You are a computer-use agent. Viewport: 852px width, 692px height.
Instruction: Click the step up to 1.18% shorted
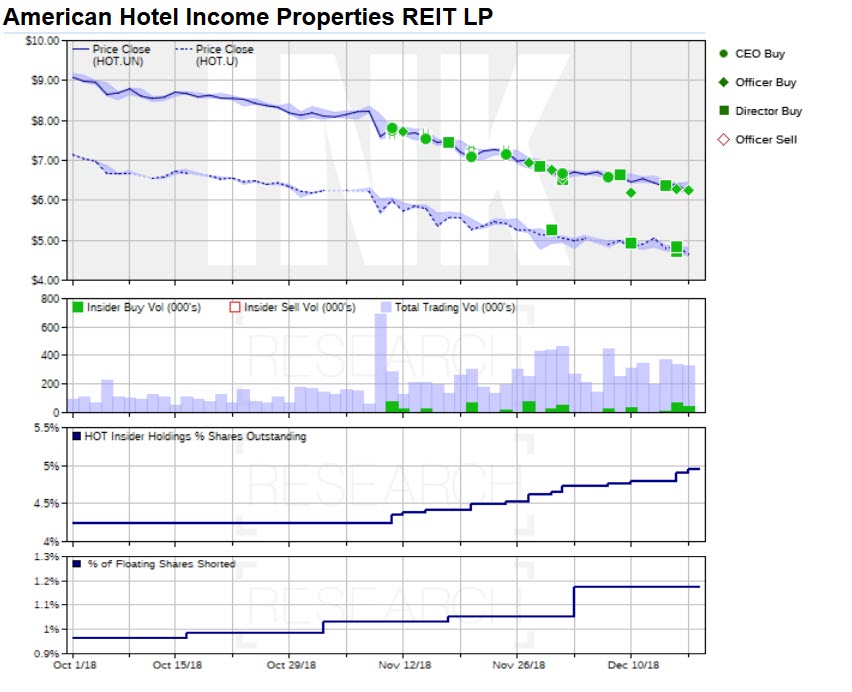coord(574,601)
